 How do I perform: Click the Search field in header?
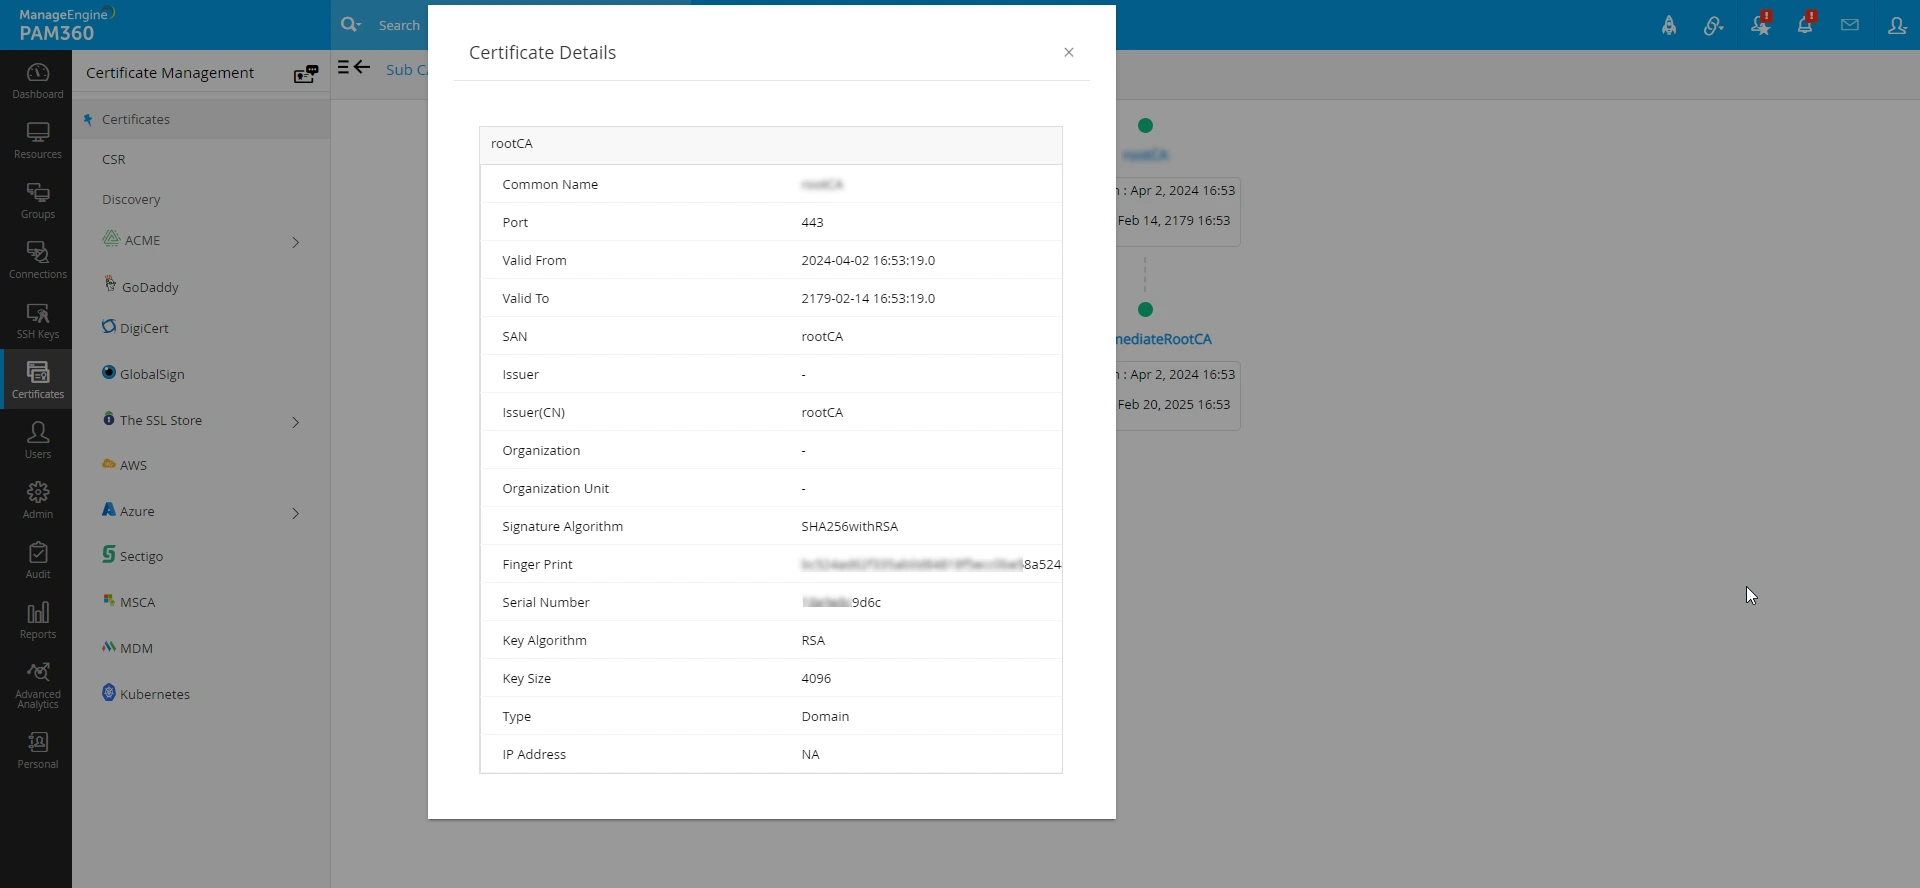pyautogui.click(x=399, y=25)
